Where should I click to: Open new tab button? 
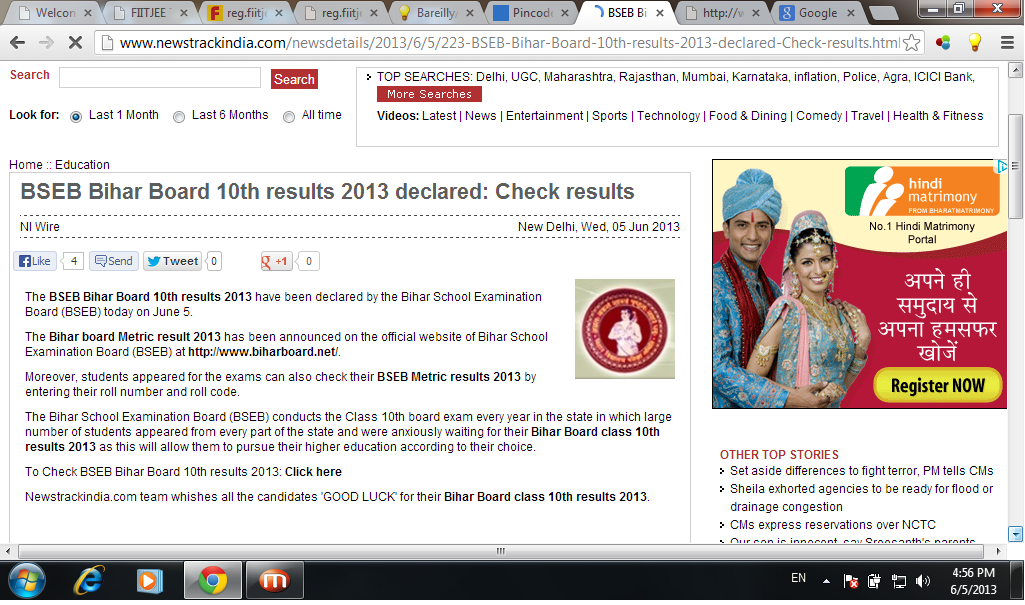(883, 12)
